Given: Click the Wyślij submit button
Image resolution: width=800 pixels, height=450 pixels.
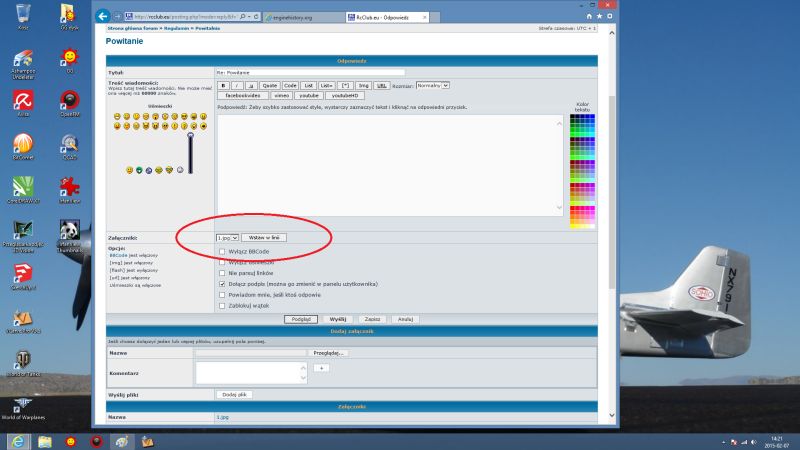Looking at the screenshot, I should [338, 319].
